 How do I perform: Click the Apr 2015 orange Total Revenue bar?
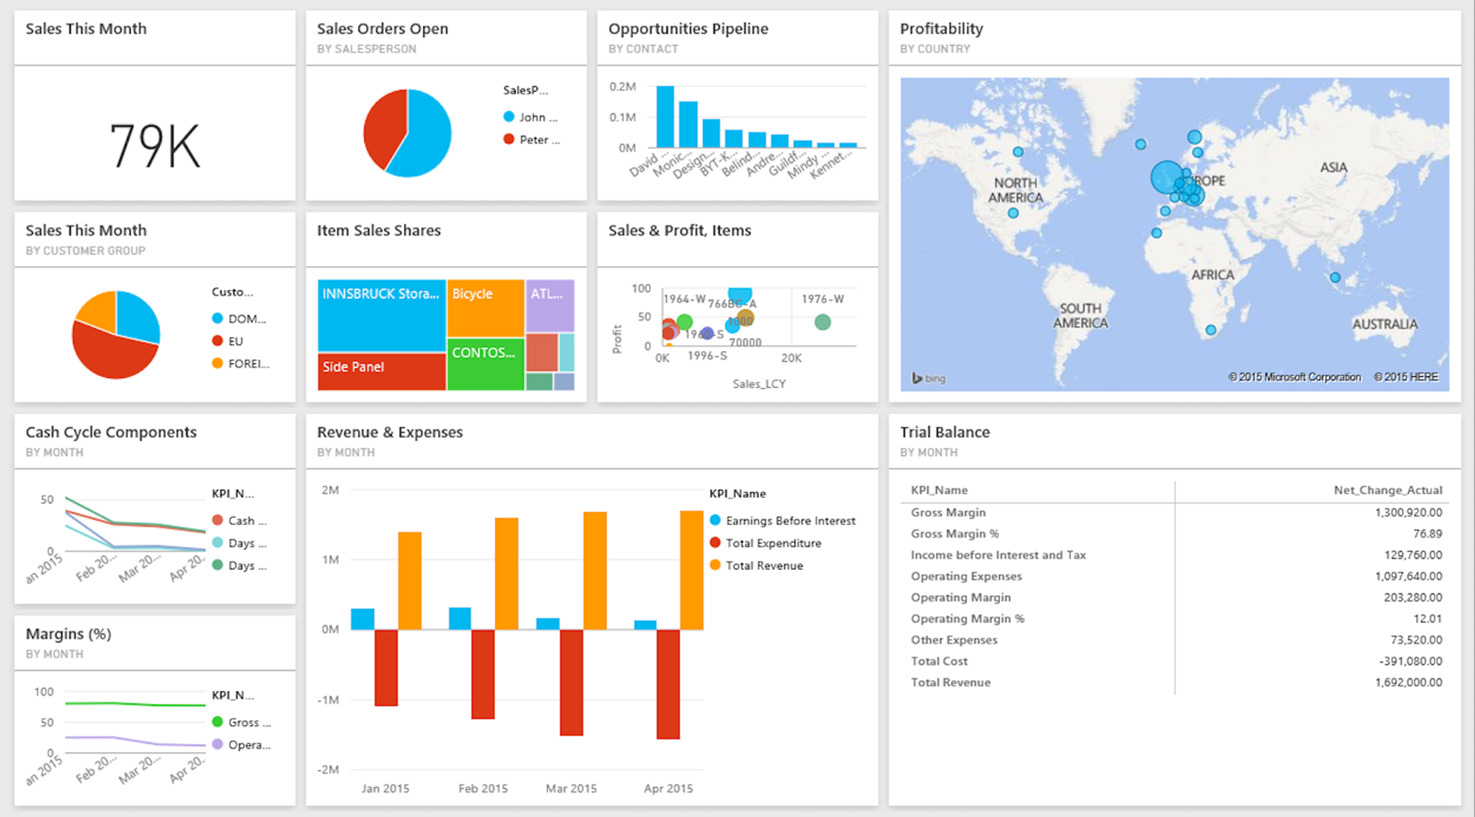click(691, 570)
